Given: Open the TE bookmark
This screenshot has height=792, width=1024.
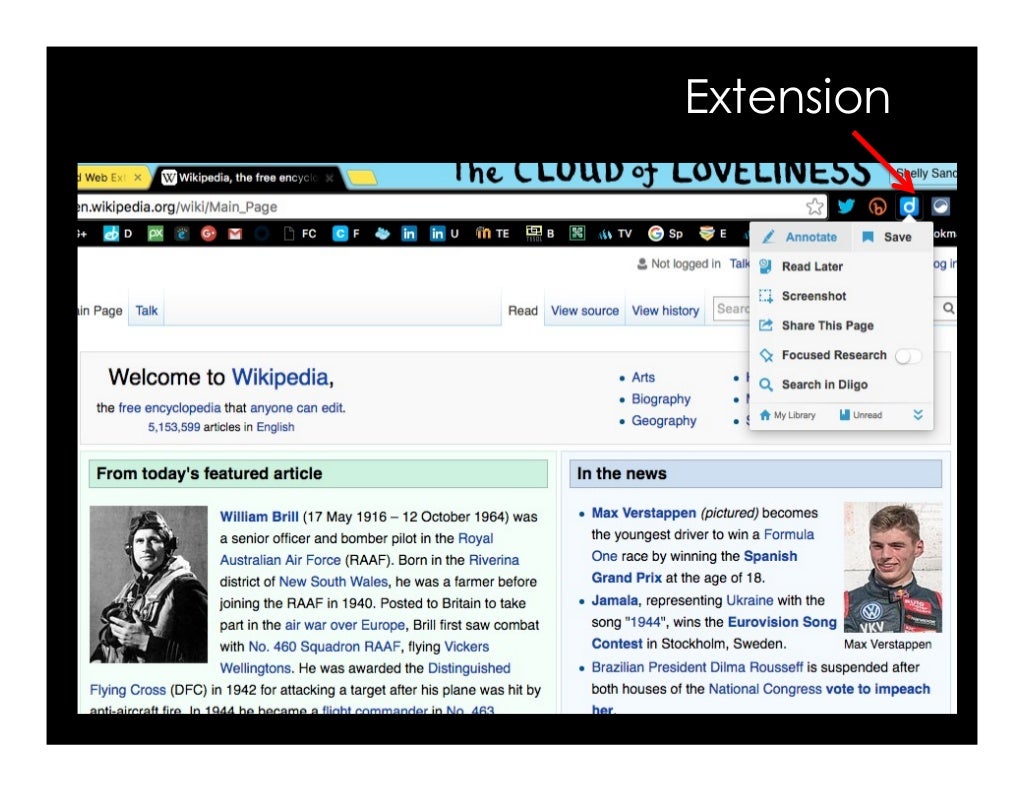Looking at the screenshot, I should pos(492,234).
